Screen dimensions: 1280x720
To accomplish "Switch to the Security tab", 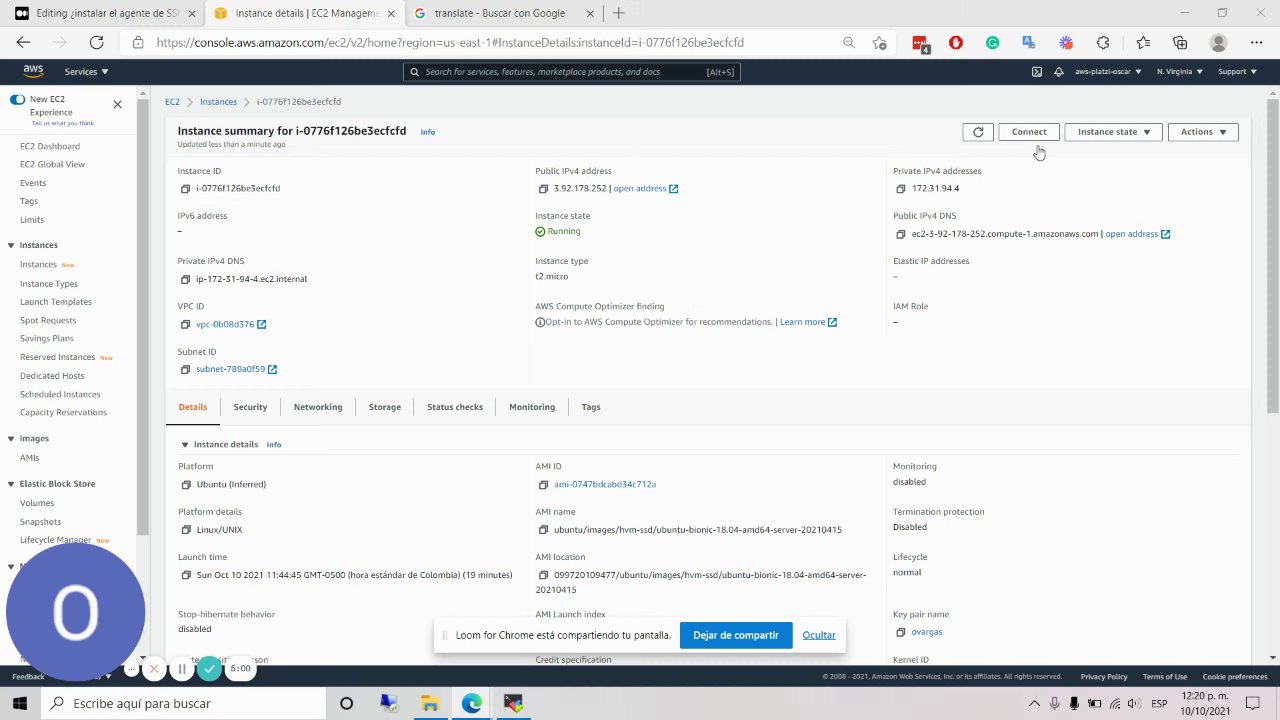I will tap(250, 407).
